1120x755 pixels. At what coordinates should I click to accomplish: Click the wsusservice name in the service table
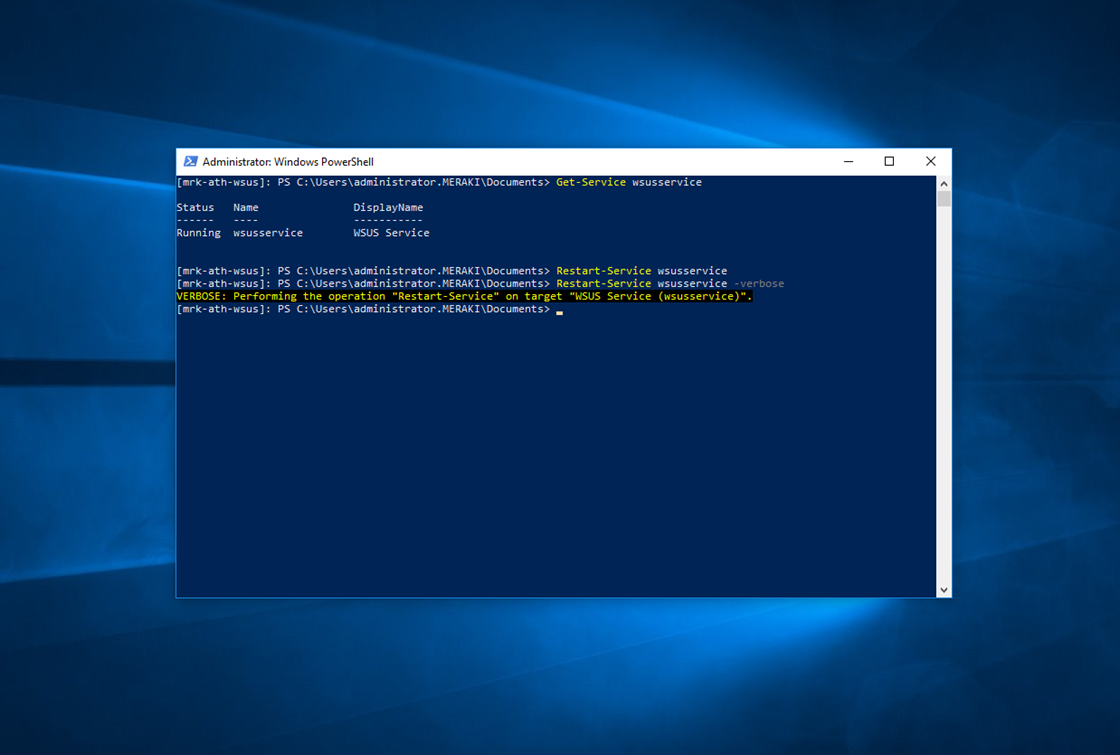[x=267, y=232]
